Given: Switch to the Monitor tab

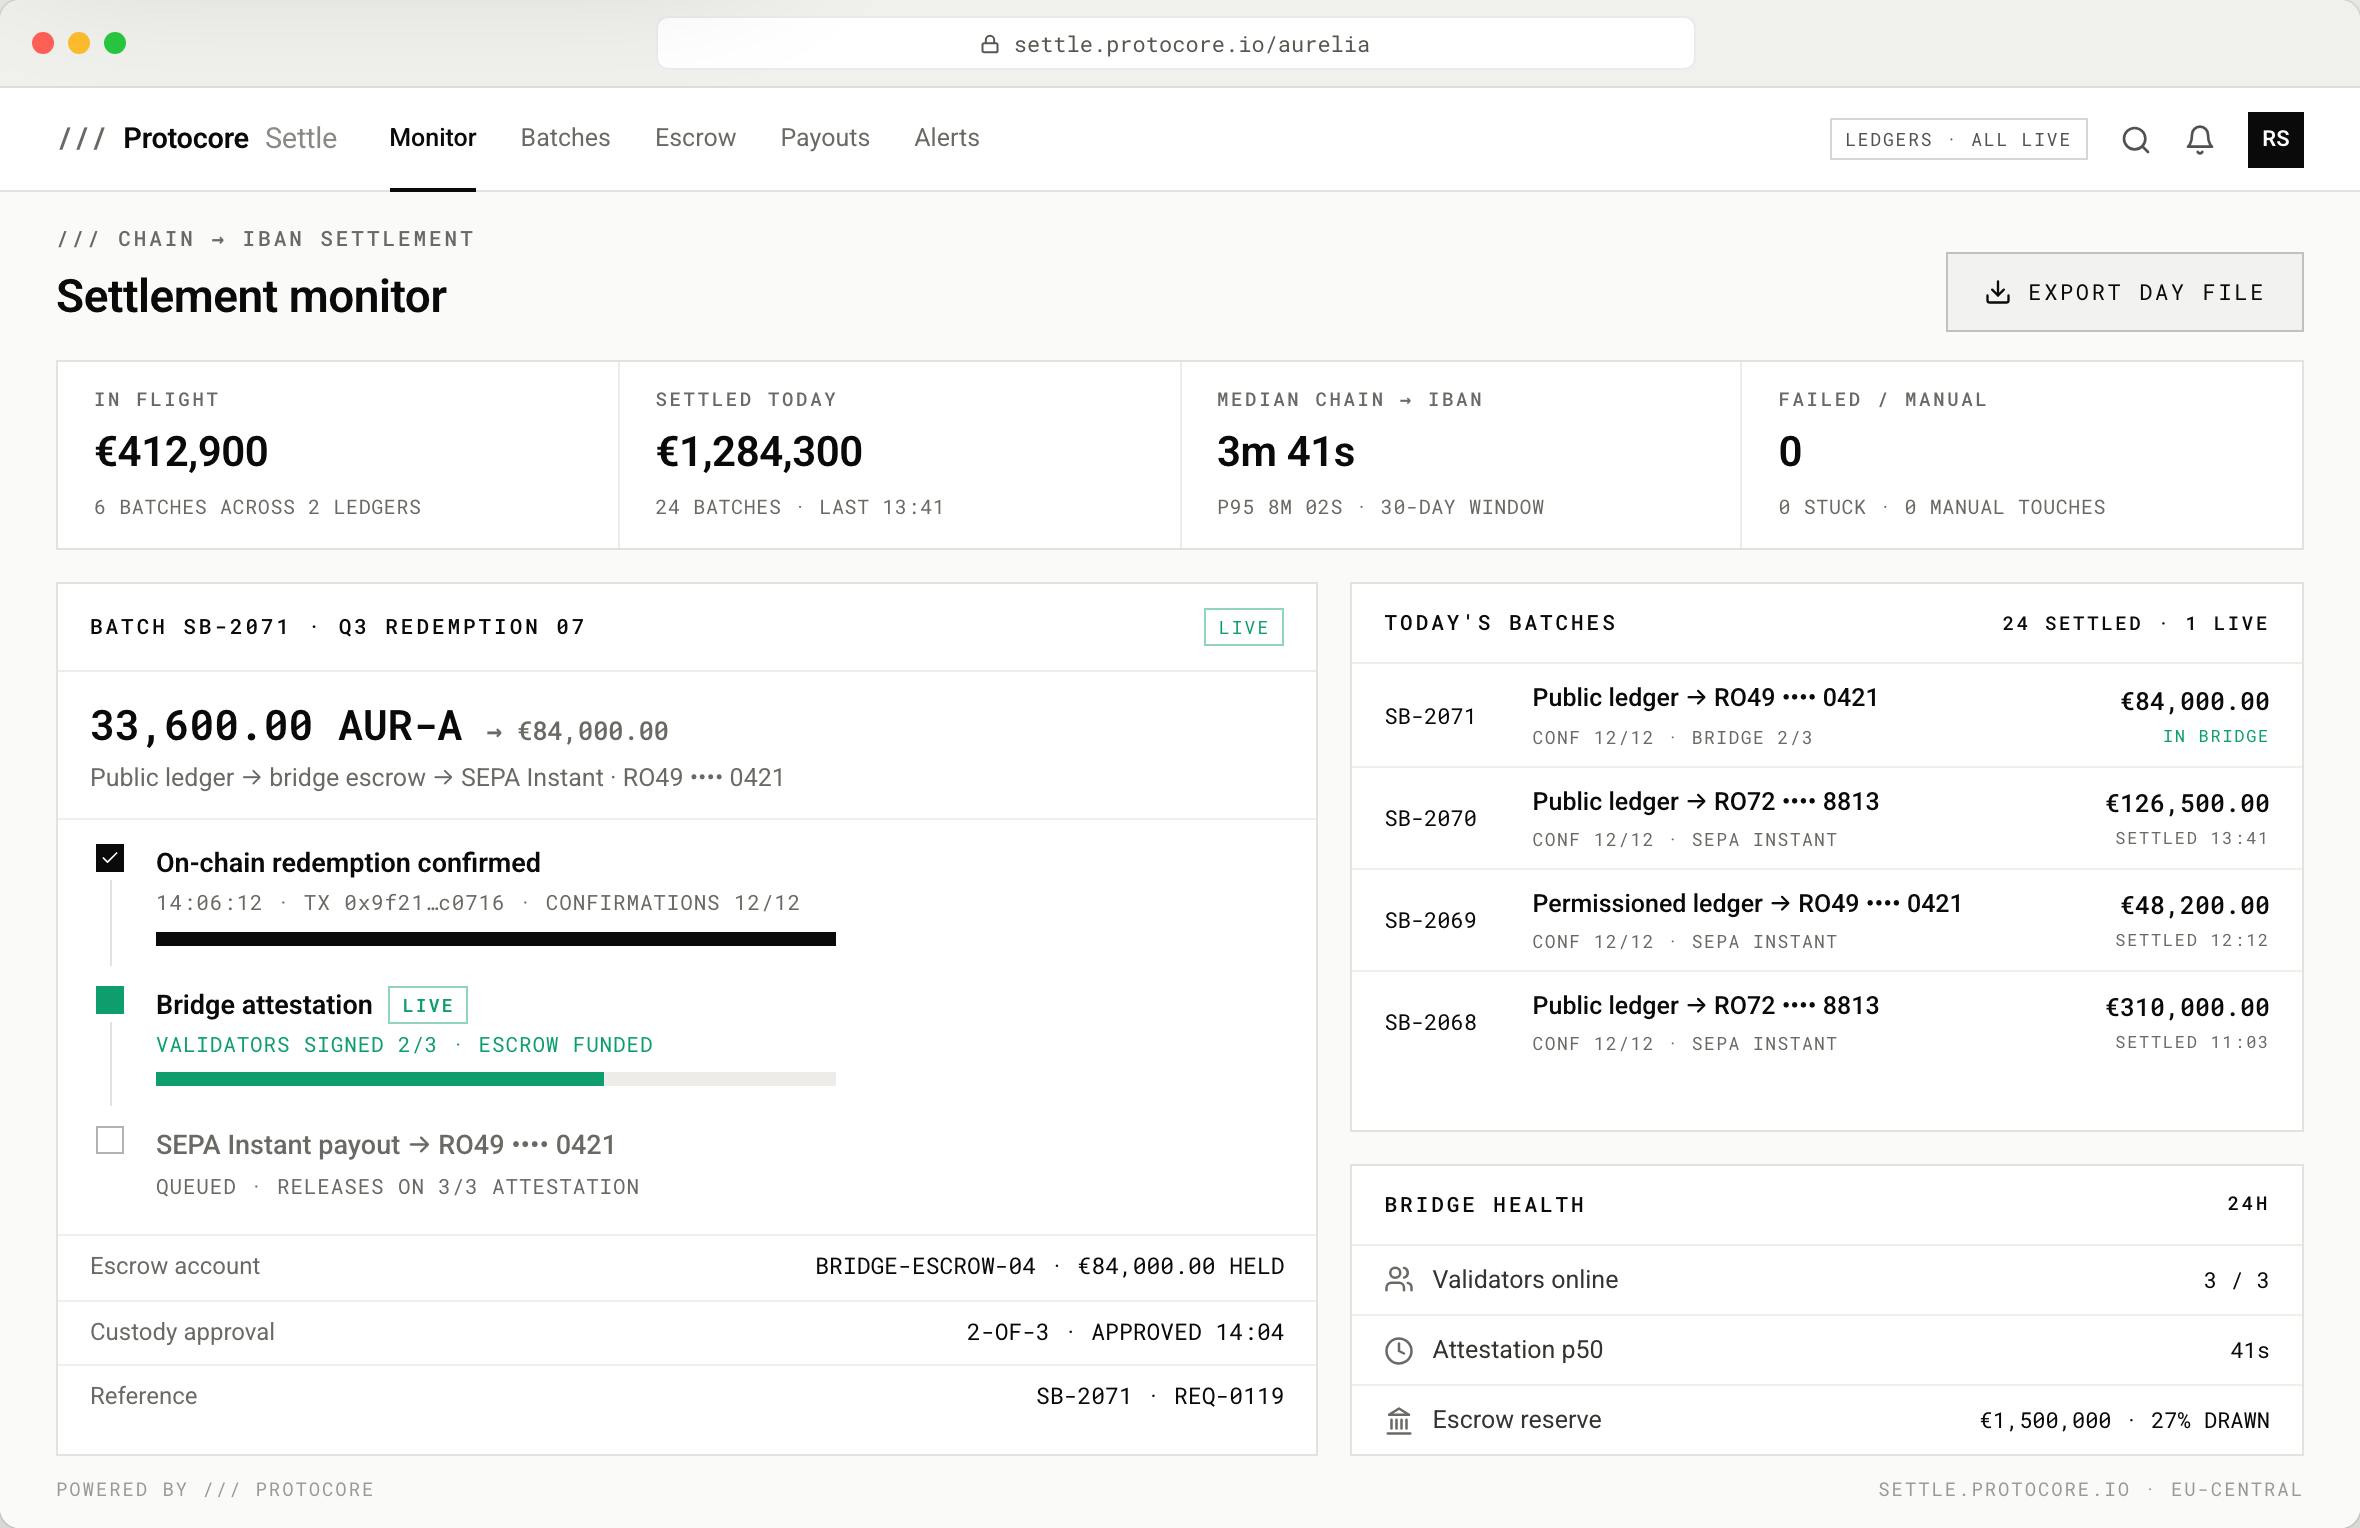Looking at the screenshot, I should [432, 138].
